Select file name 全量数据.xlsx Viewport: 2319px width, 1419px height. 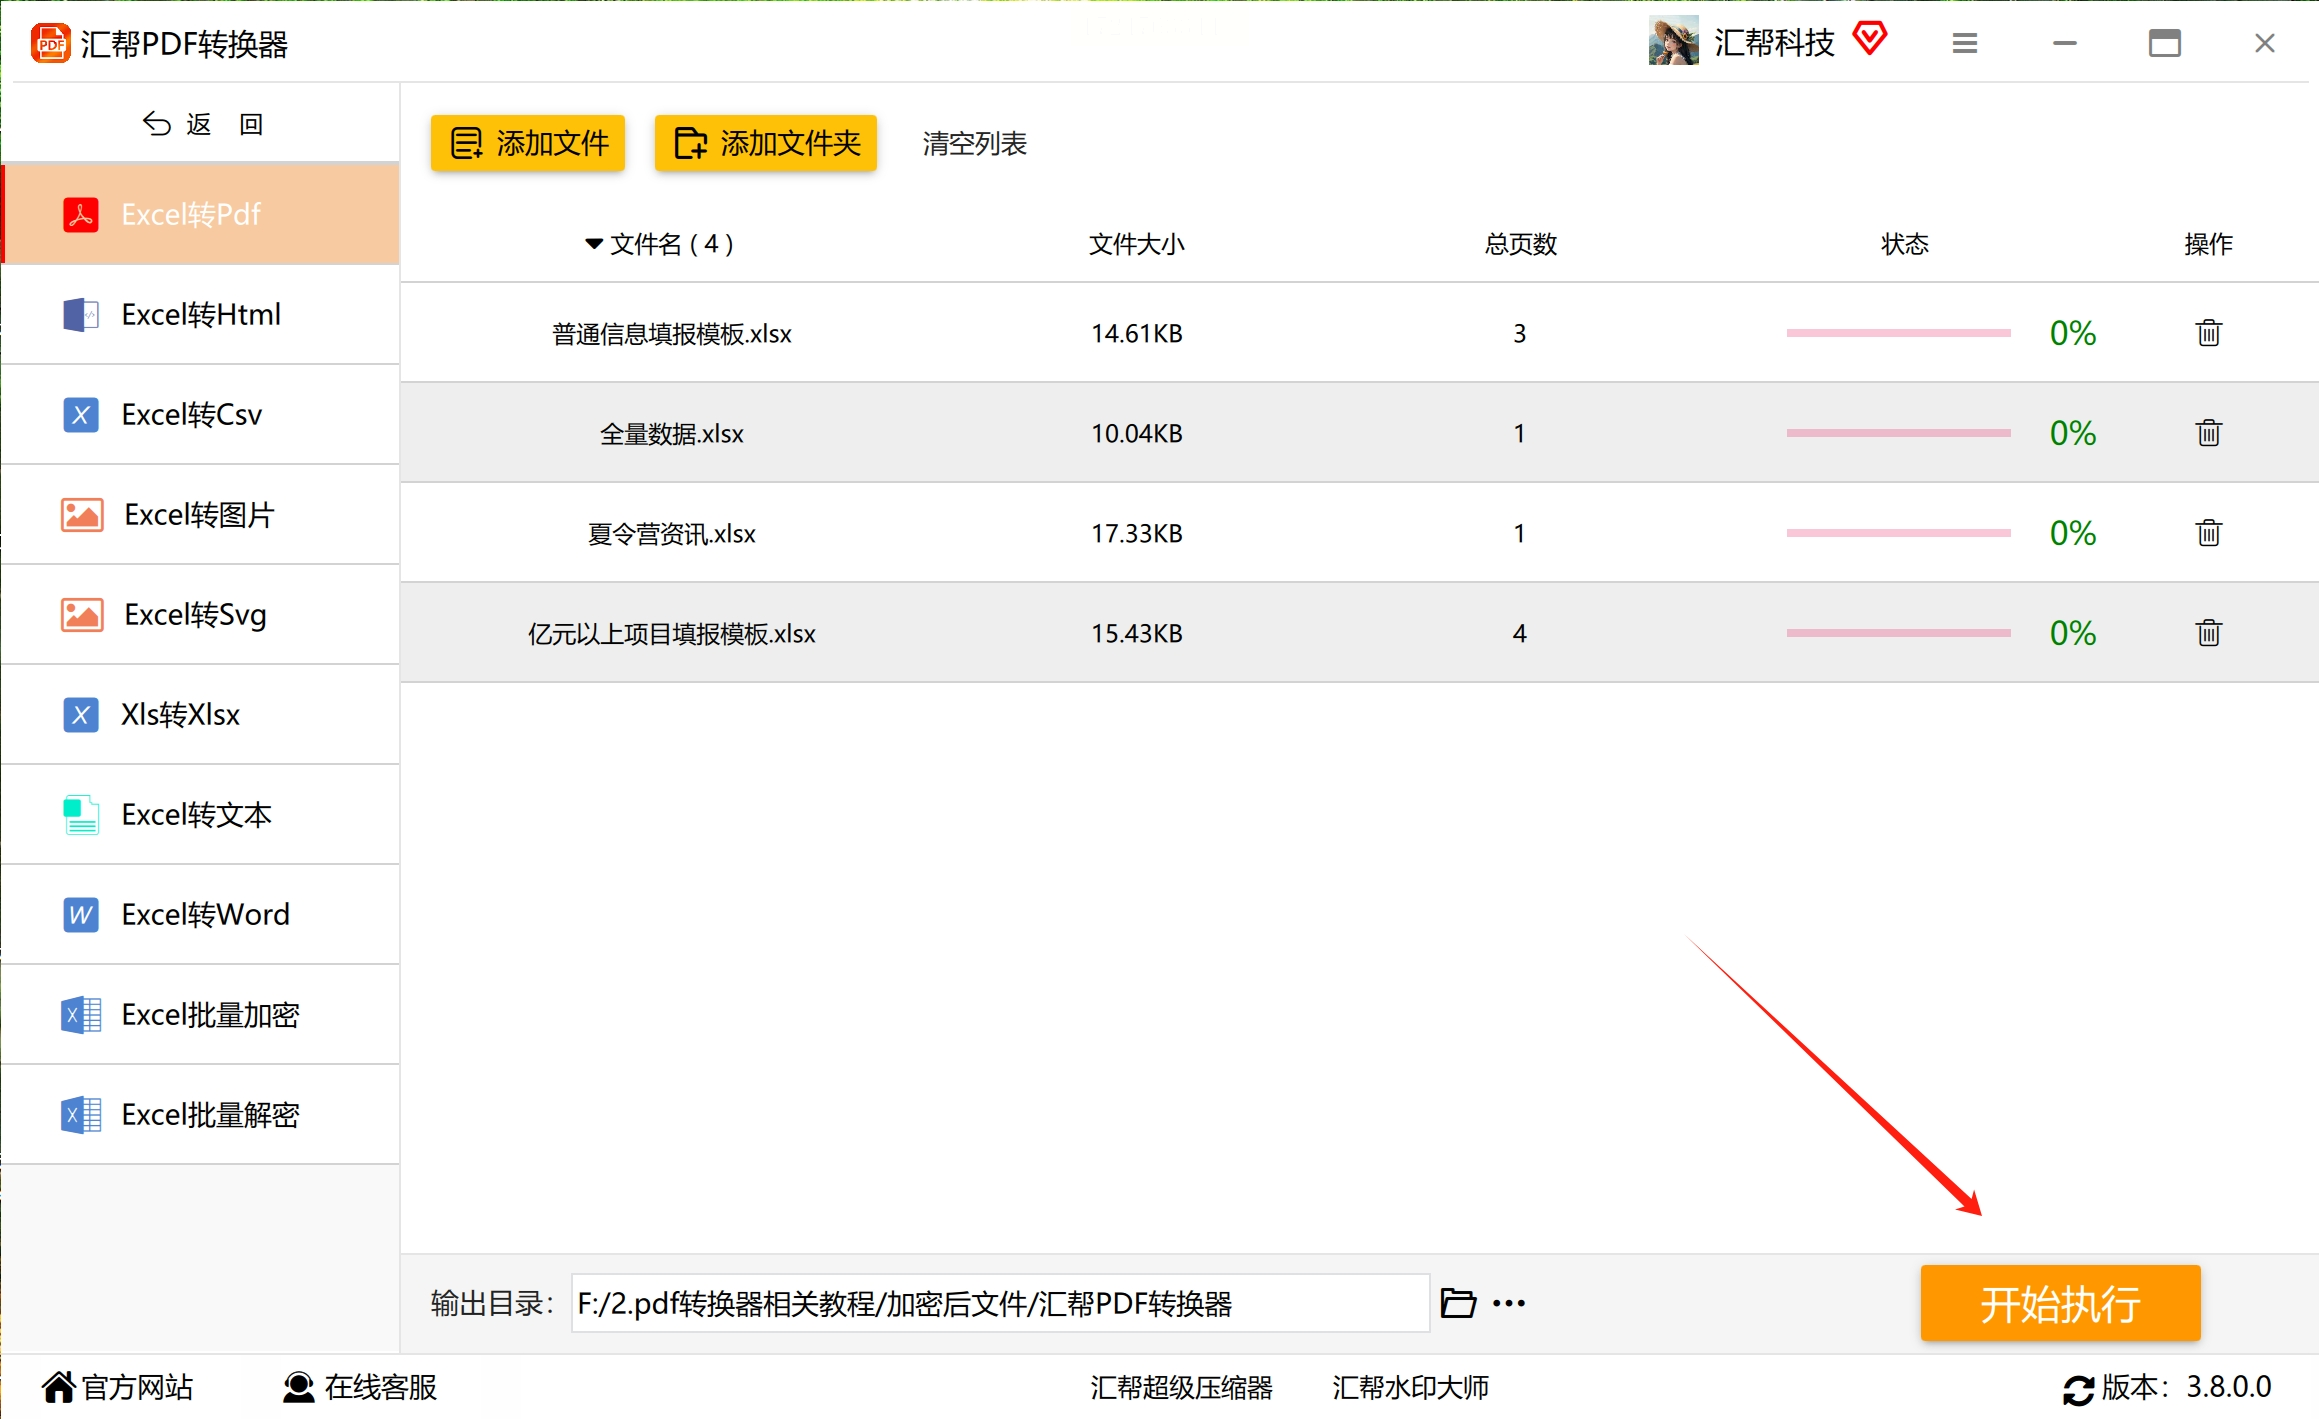coord(672,434)
